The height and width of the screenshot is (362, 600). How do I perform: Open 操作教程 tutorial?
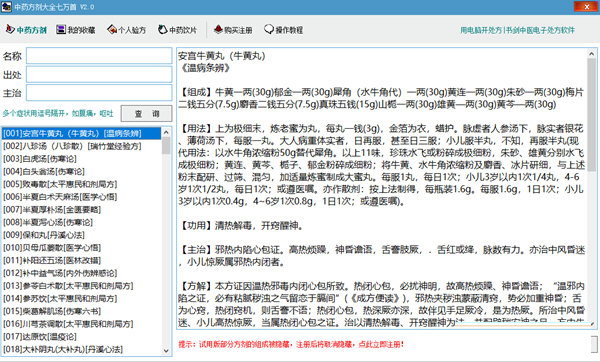pos(284,30)
